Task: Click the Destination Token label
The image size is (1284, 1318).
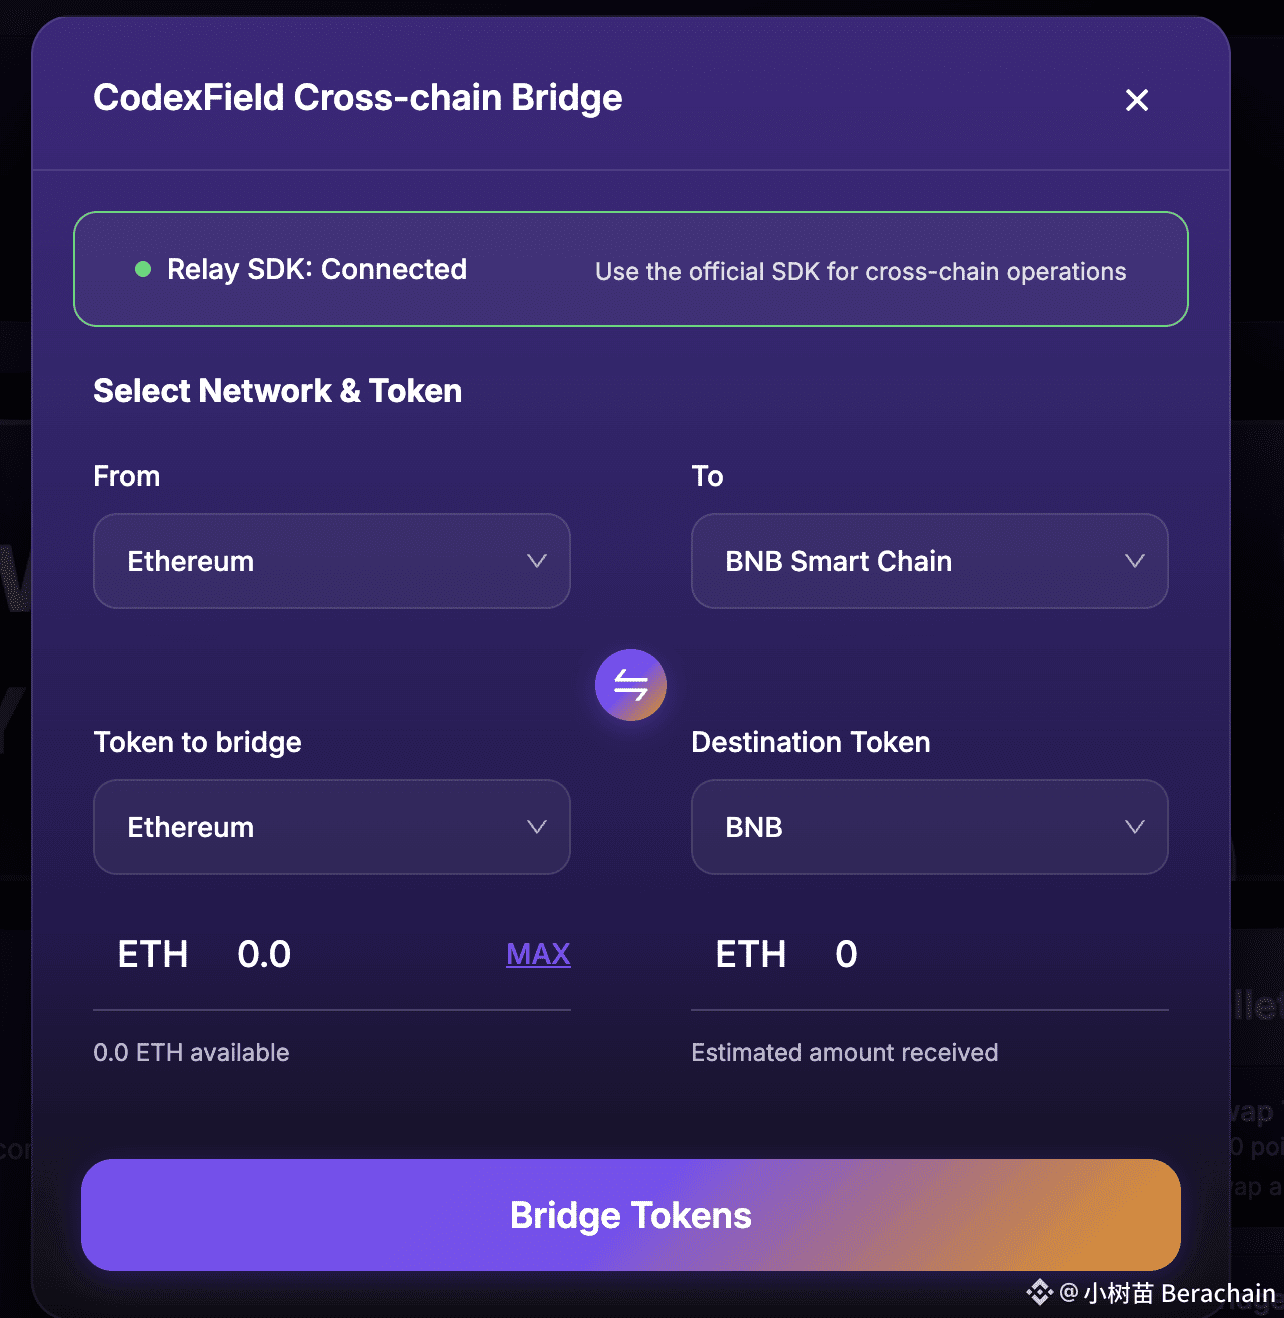Action: pos(810,742)
